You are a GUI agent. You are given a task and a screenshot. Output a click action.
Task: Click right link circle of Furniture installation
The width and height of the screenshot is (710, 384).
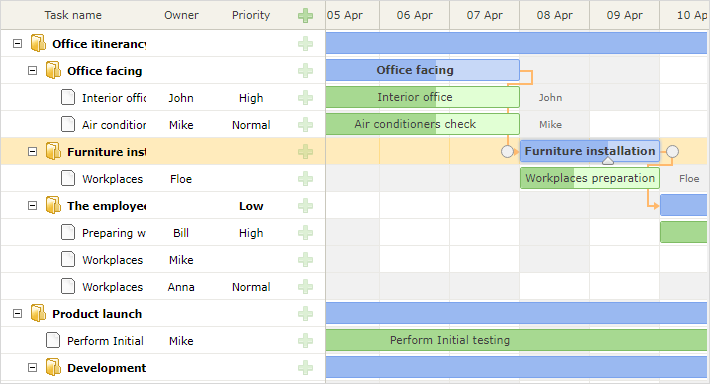pyautogui.click(x=672, y=151)
